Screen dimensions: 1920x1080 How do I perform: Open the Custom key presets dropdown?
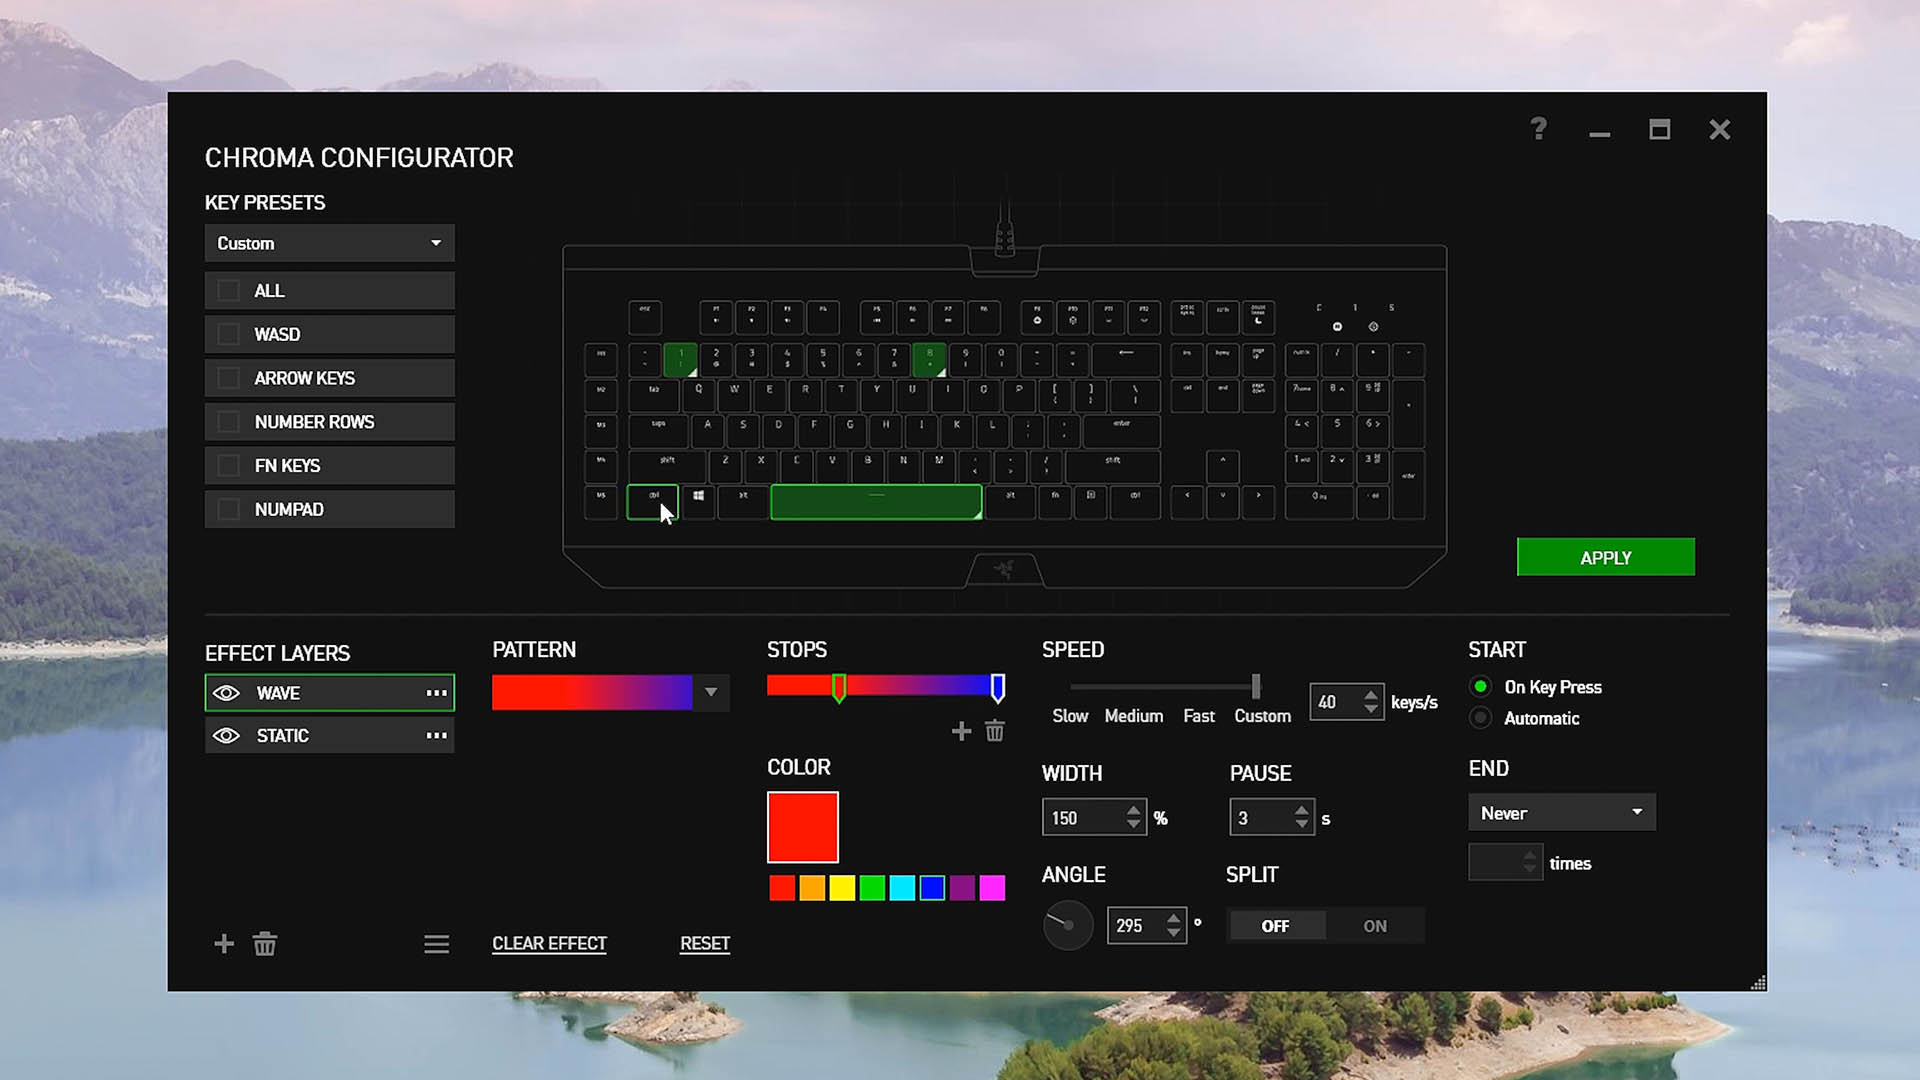tap(329, 243)
